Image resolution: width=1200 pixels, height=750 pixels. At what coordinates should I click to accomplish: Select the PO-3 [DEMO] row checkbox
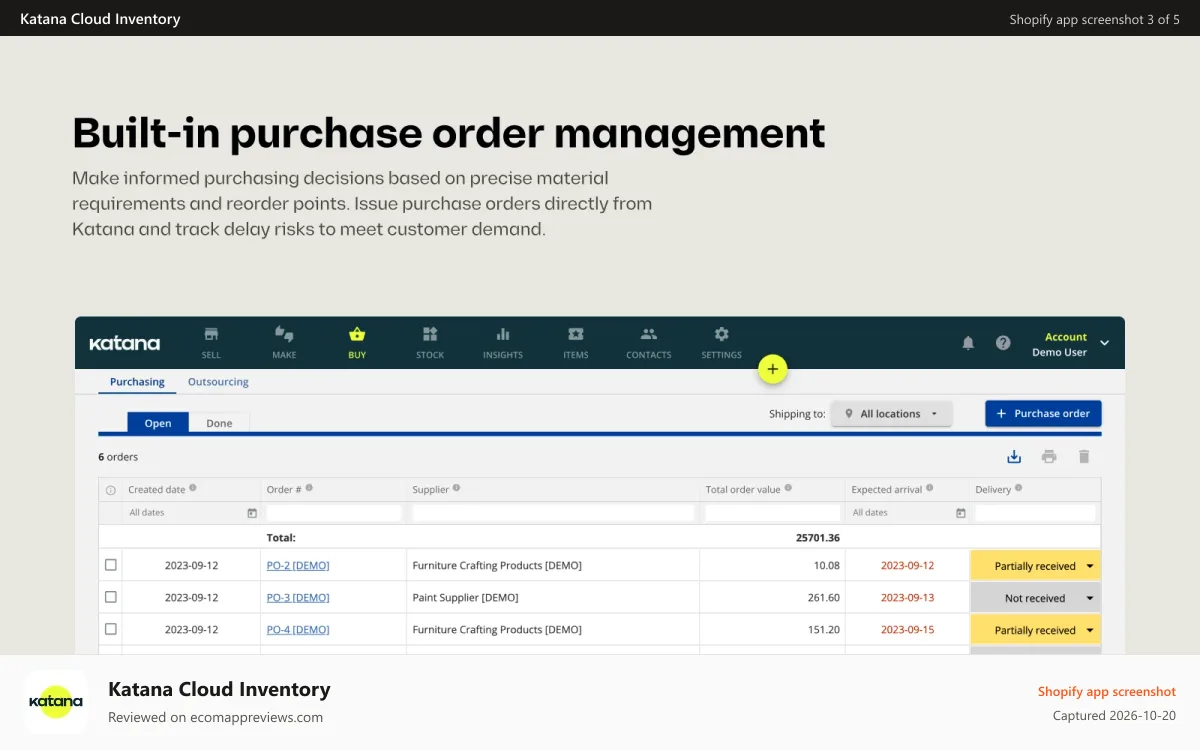111,597
